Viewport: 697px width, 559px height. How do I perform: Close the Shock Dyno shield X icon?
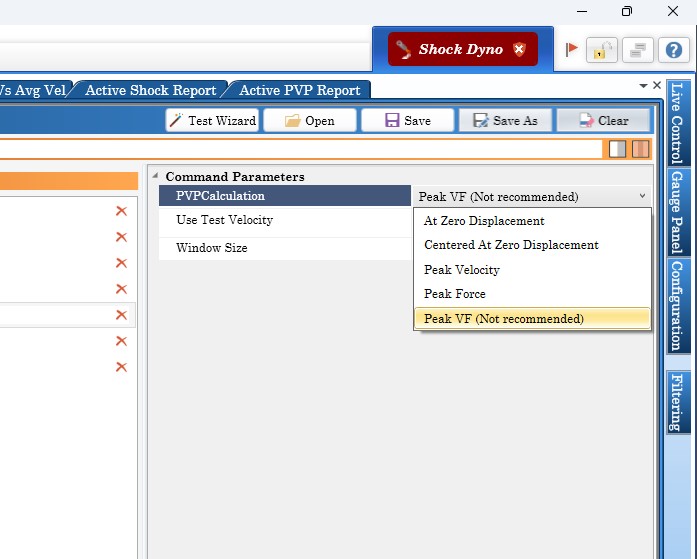[x=519, y=49]
